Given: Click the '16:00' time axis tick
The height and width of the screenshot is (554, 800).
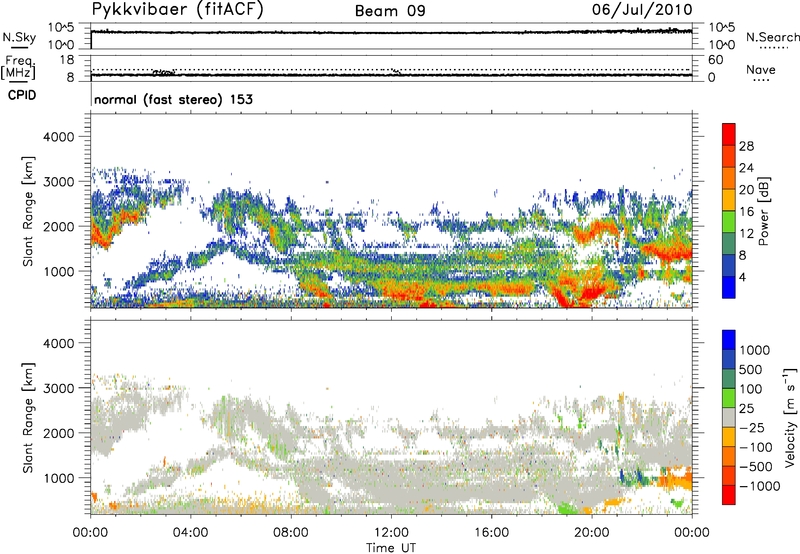Looking at the screenshot, I should pyautogui.click(x=491, y=533).
